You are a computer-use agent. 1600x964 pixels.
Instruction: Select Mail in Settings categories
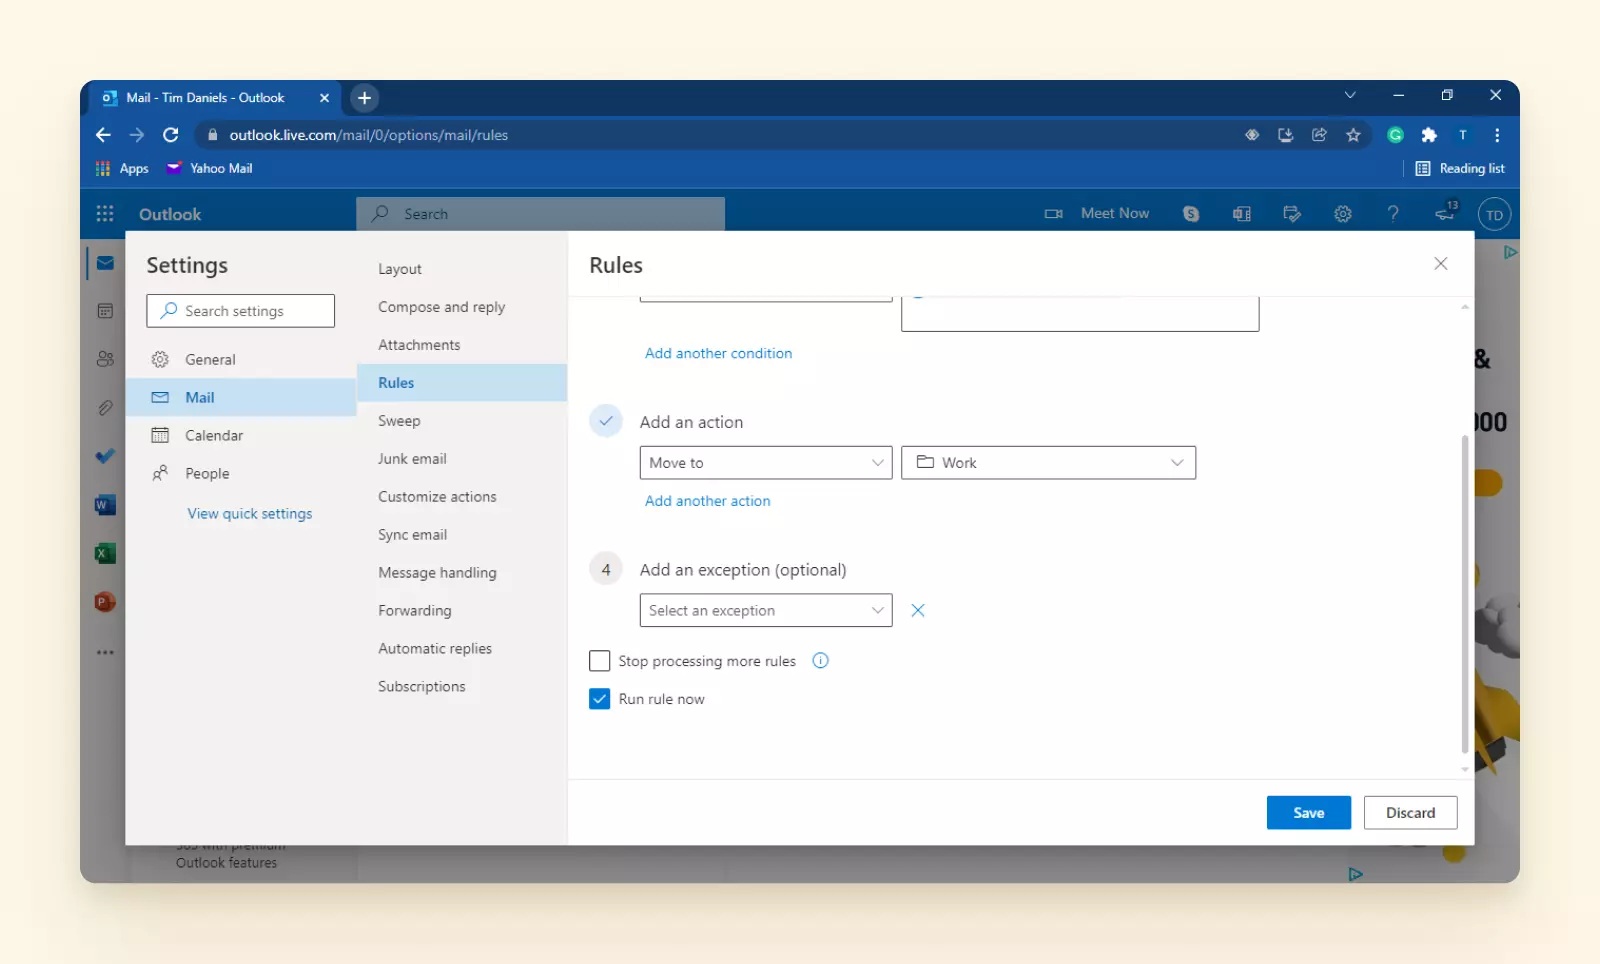pos(241,397)
